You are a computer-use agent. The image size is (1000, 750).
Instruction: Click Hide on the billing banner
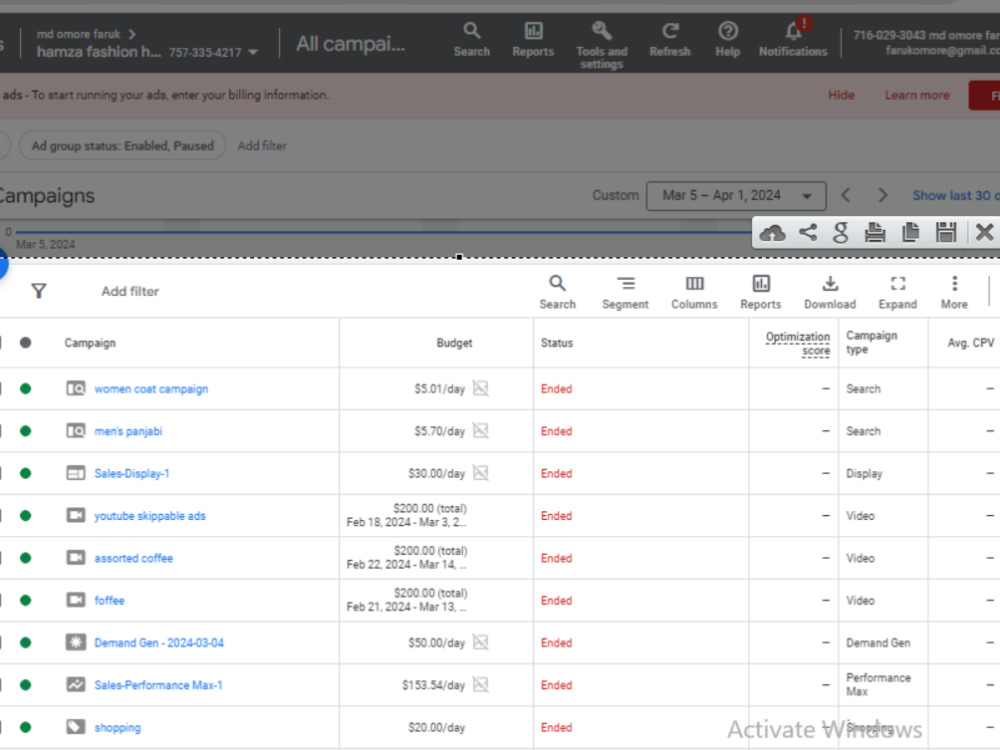841,95
